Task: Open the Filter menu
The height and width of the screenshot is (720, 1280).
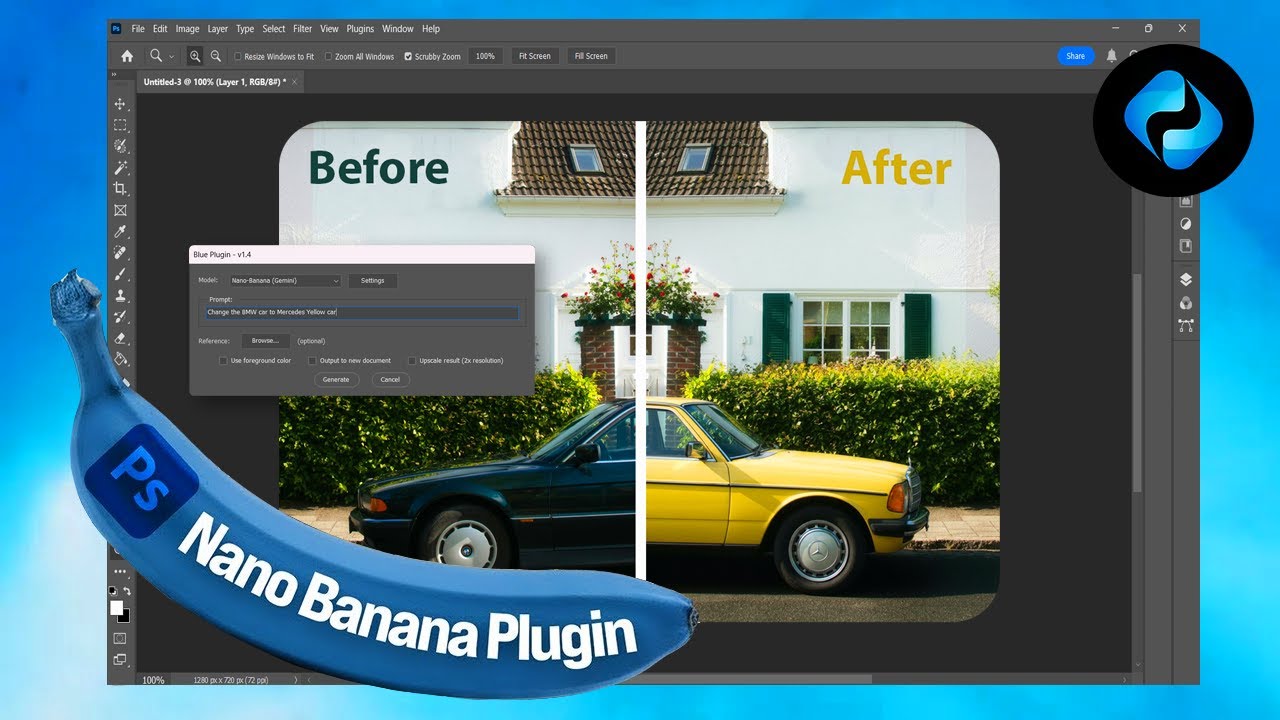Action: [302, 29]
